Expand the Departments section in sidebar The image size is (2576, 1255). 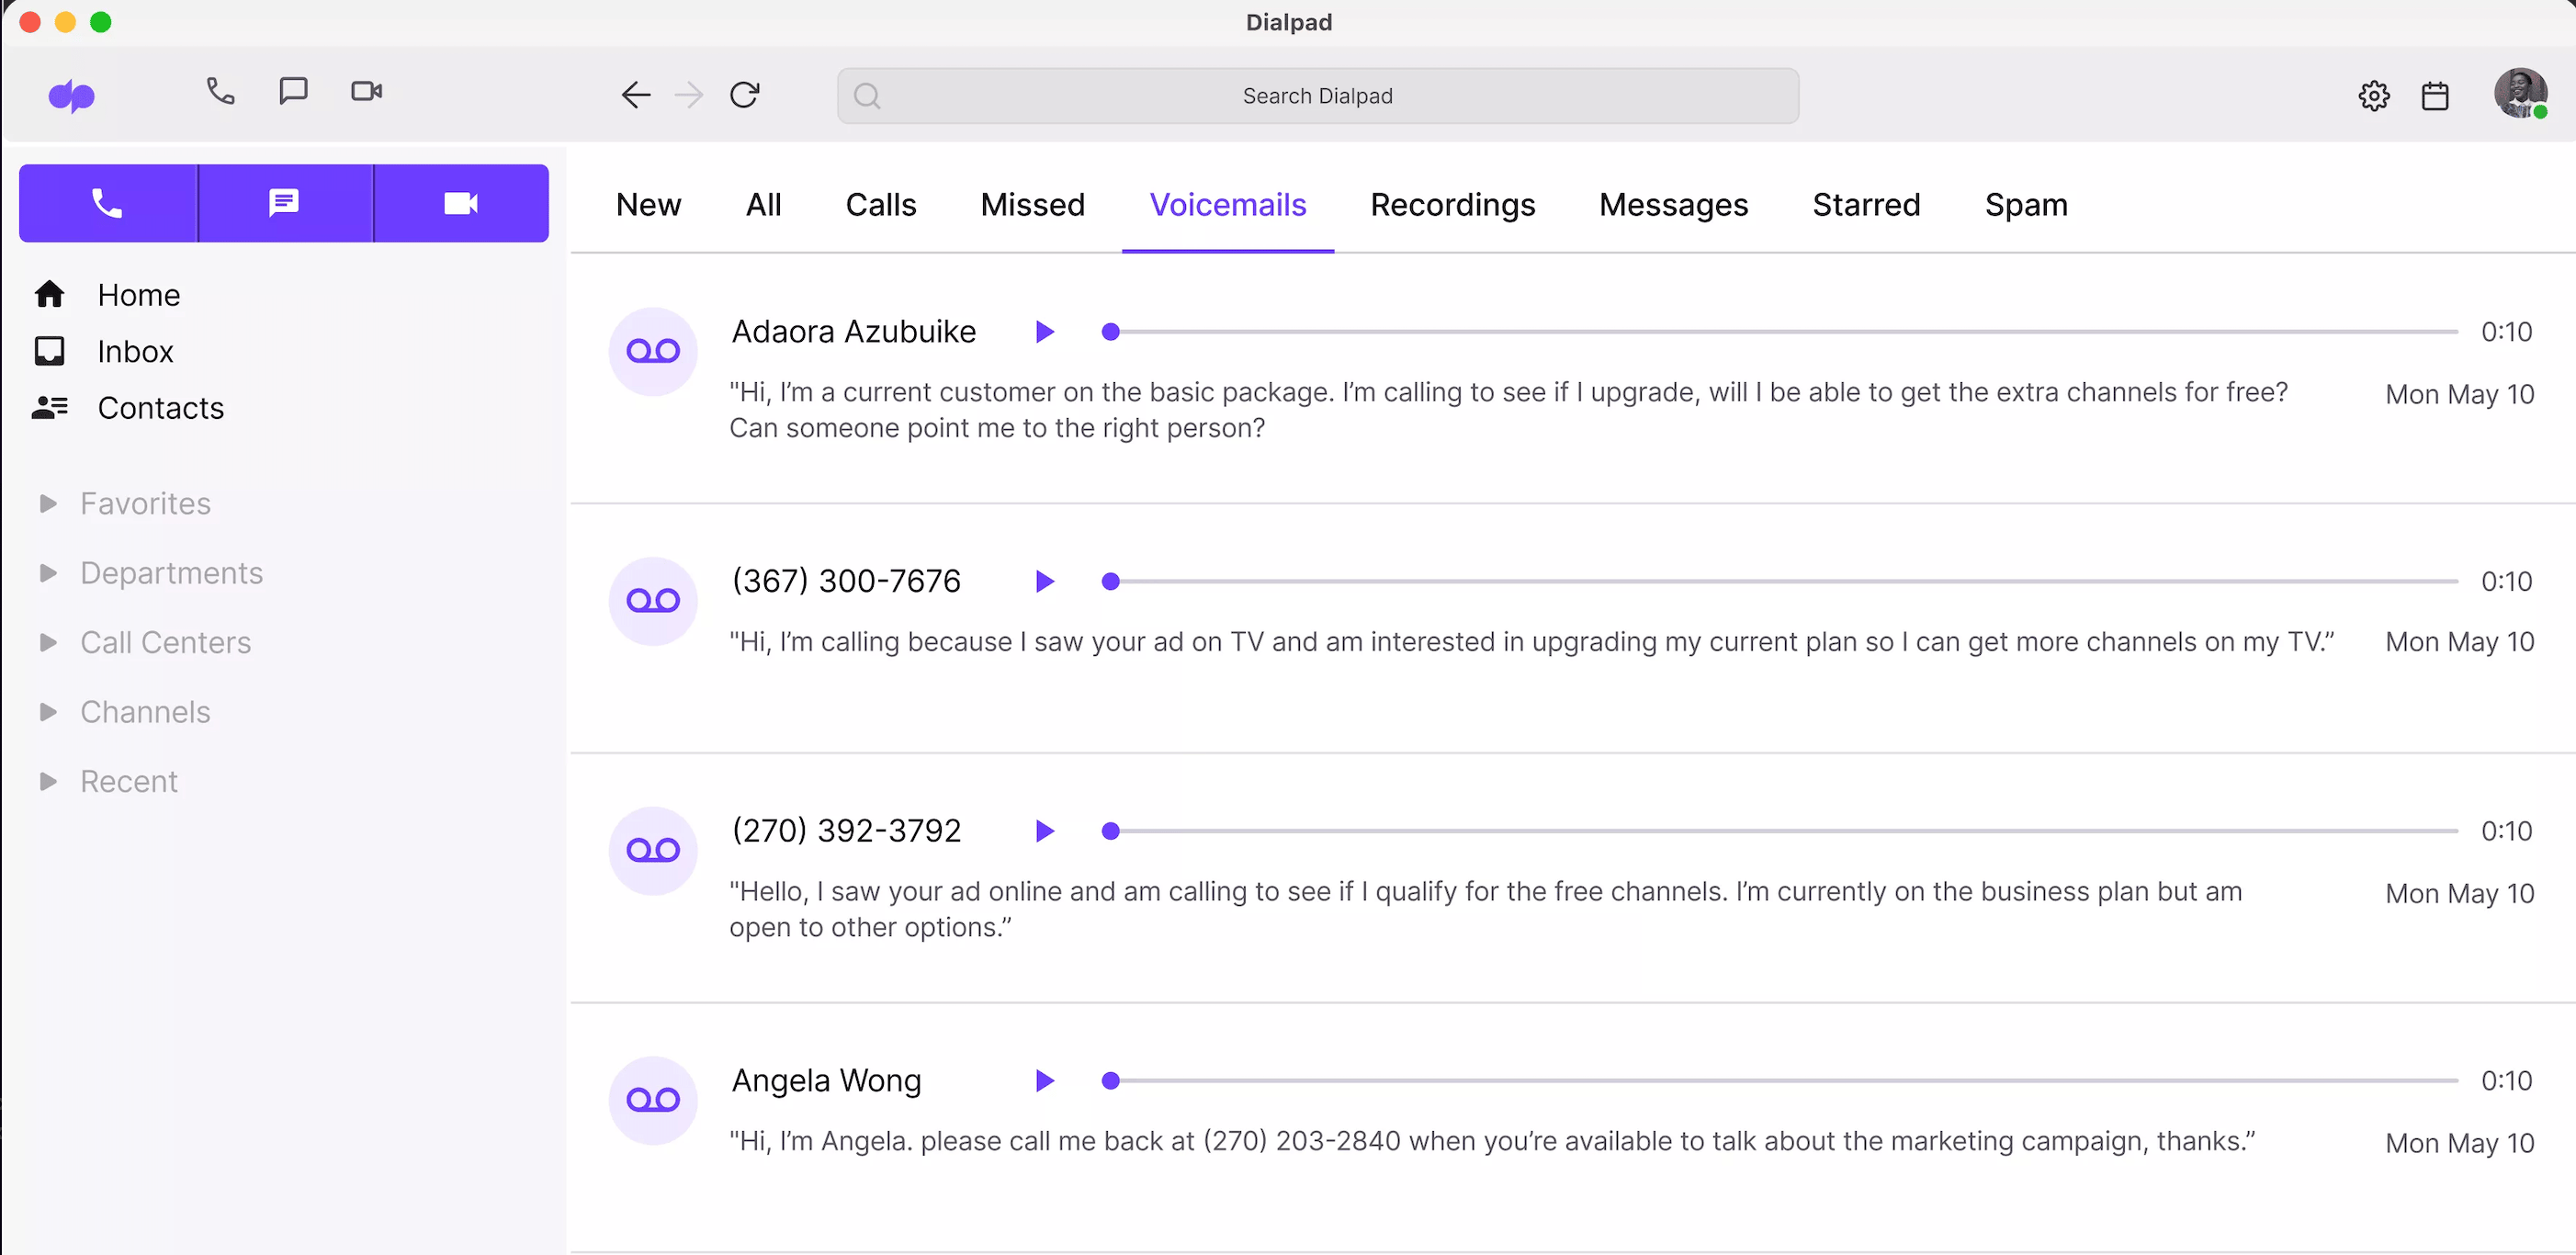(x=48, y=571)
